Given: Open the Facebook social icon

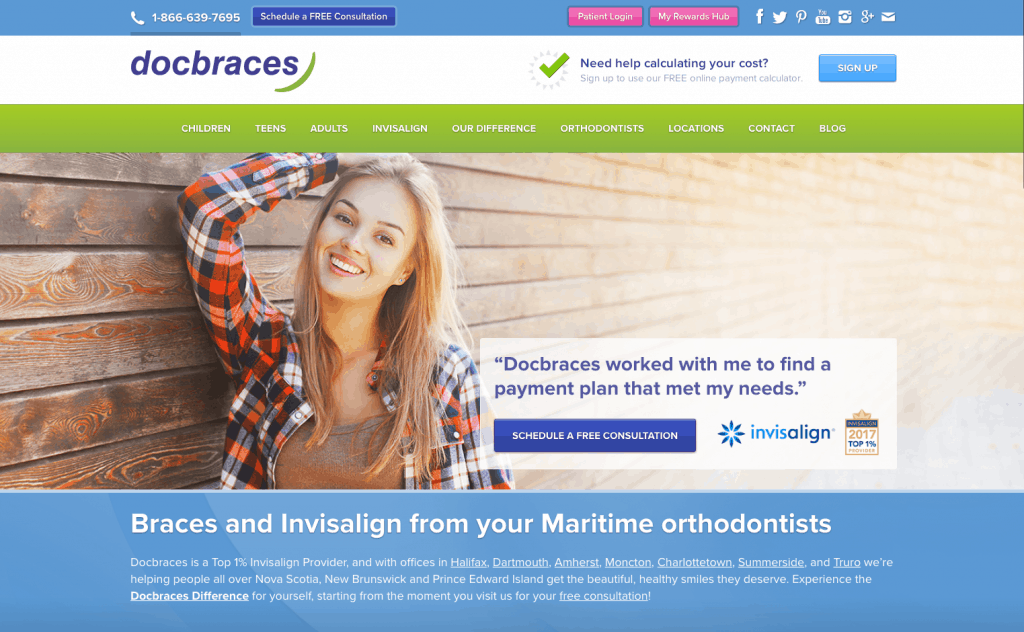Looking at the screenshot, I should coord(759,17).
